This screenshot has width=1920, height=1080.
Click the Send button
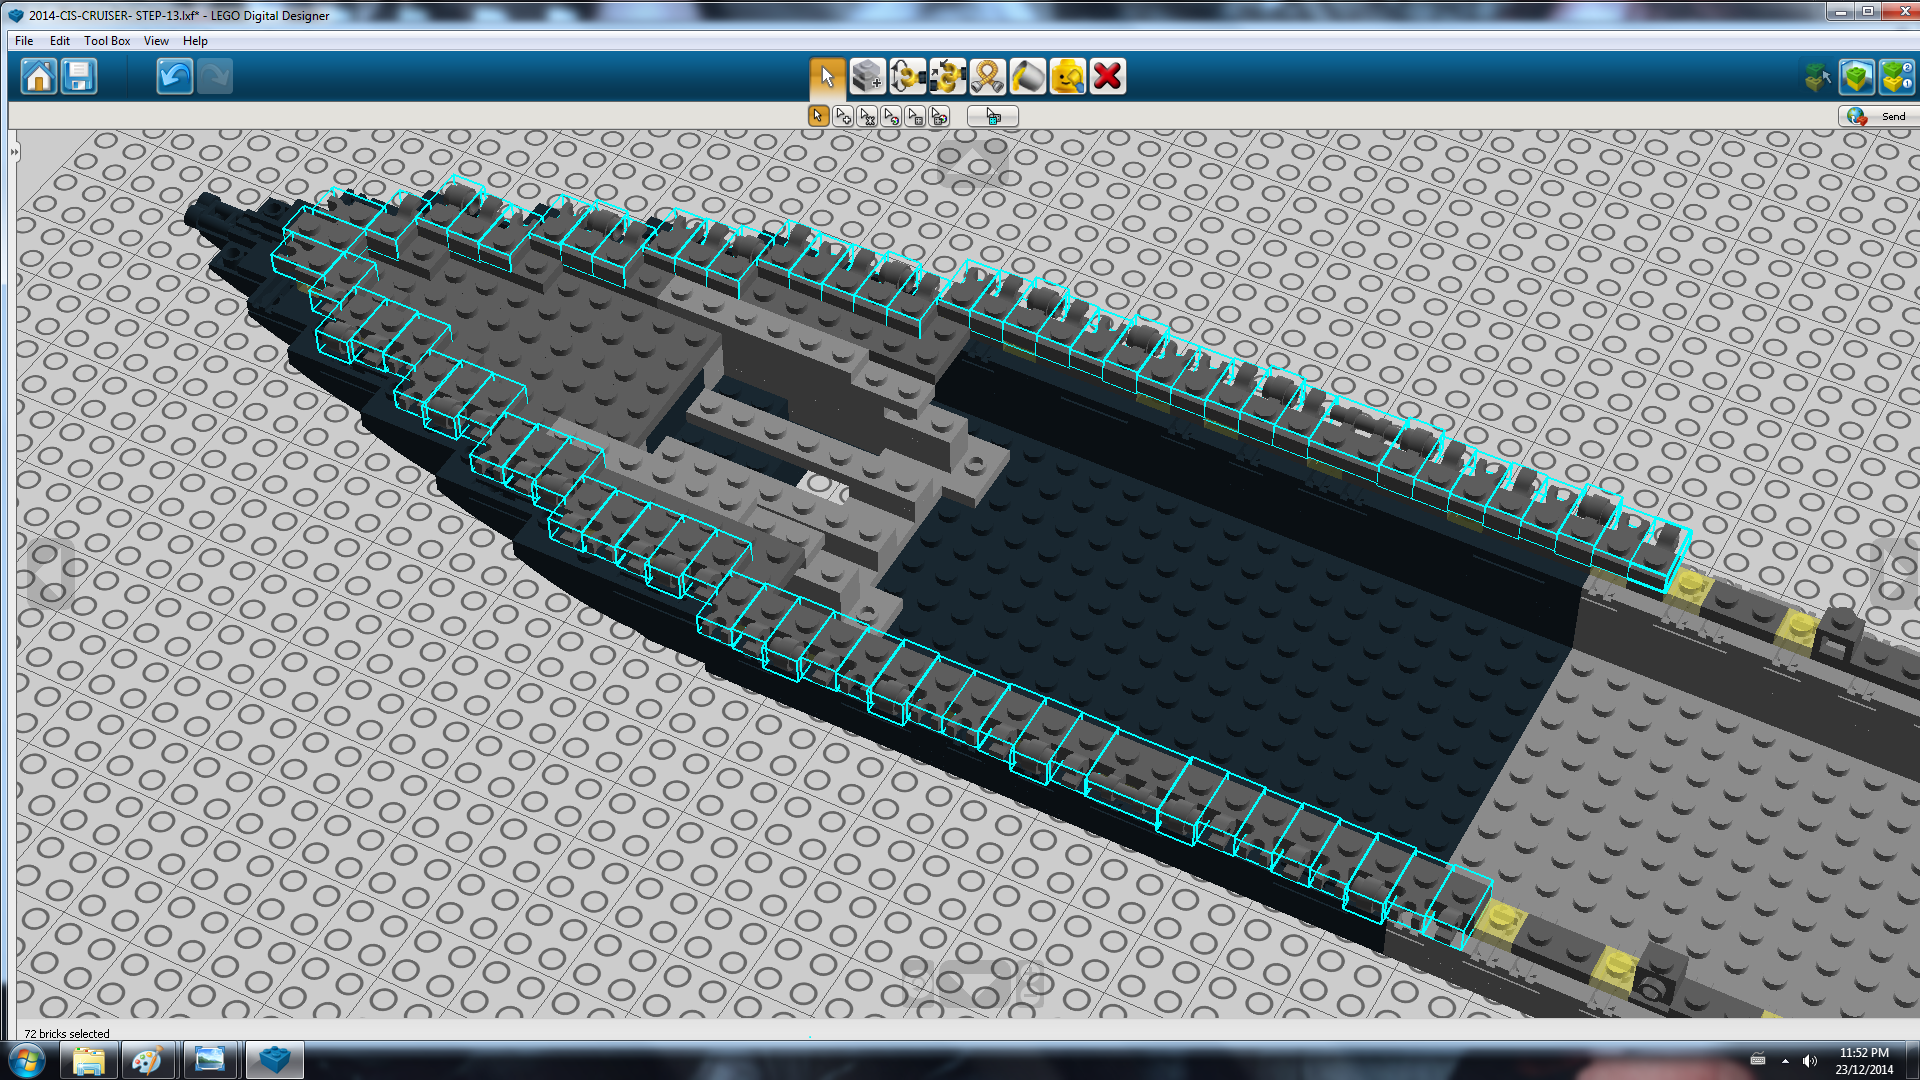pos(1878,117)
